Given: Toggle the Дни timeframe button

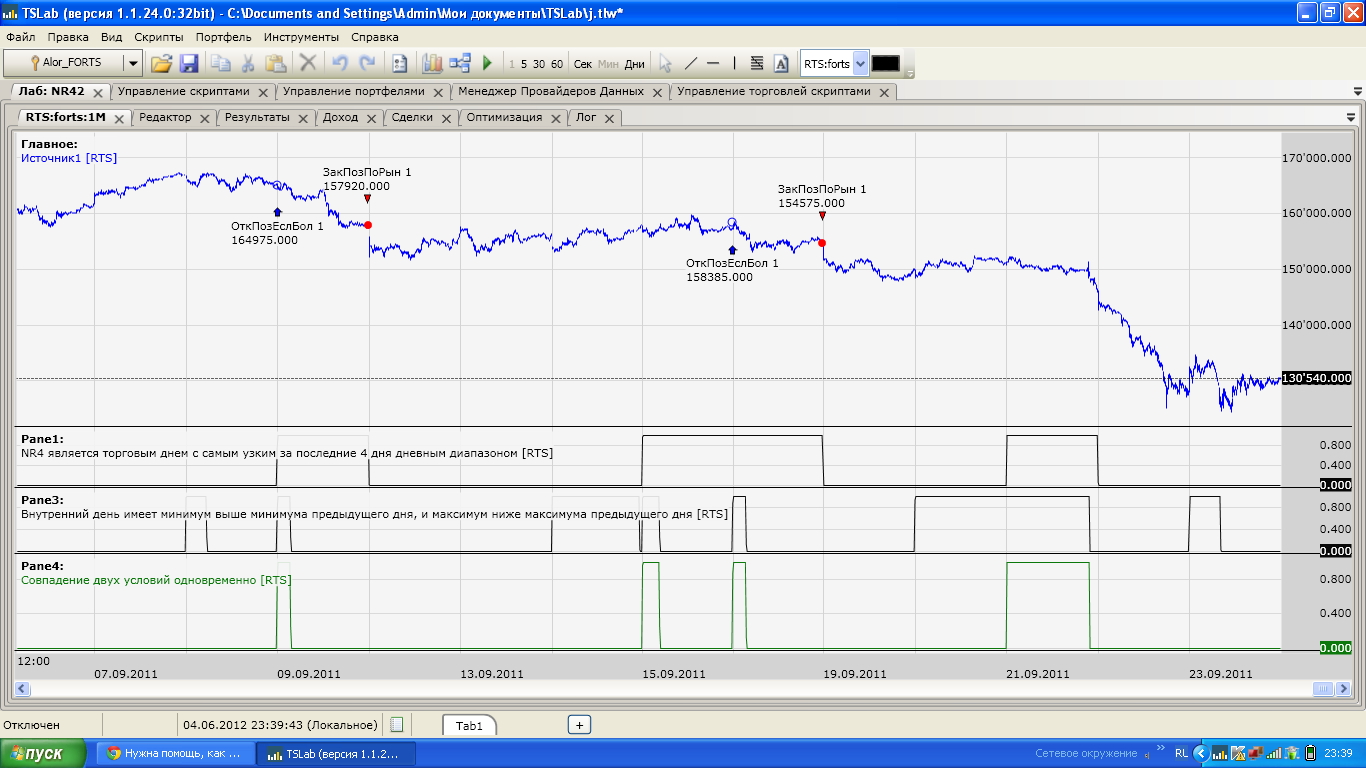Looking at the screenshot, I should pos(635,64).
